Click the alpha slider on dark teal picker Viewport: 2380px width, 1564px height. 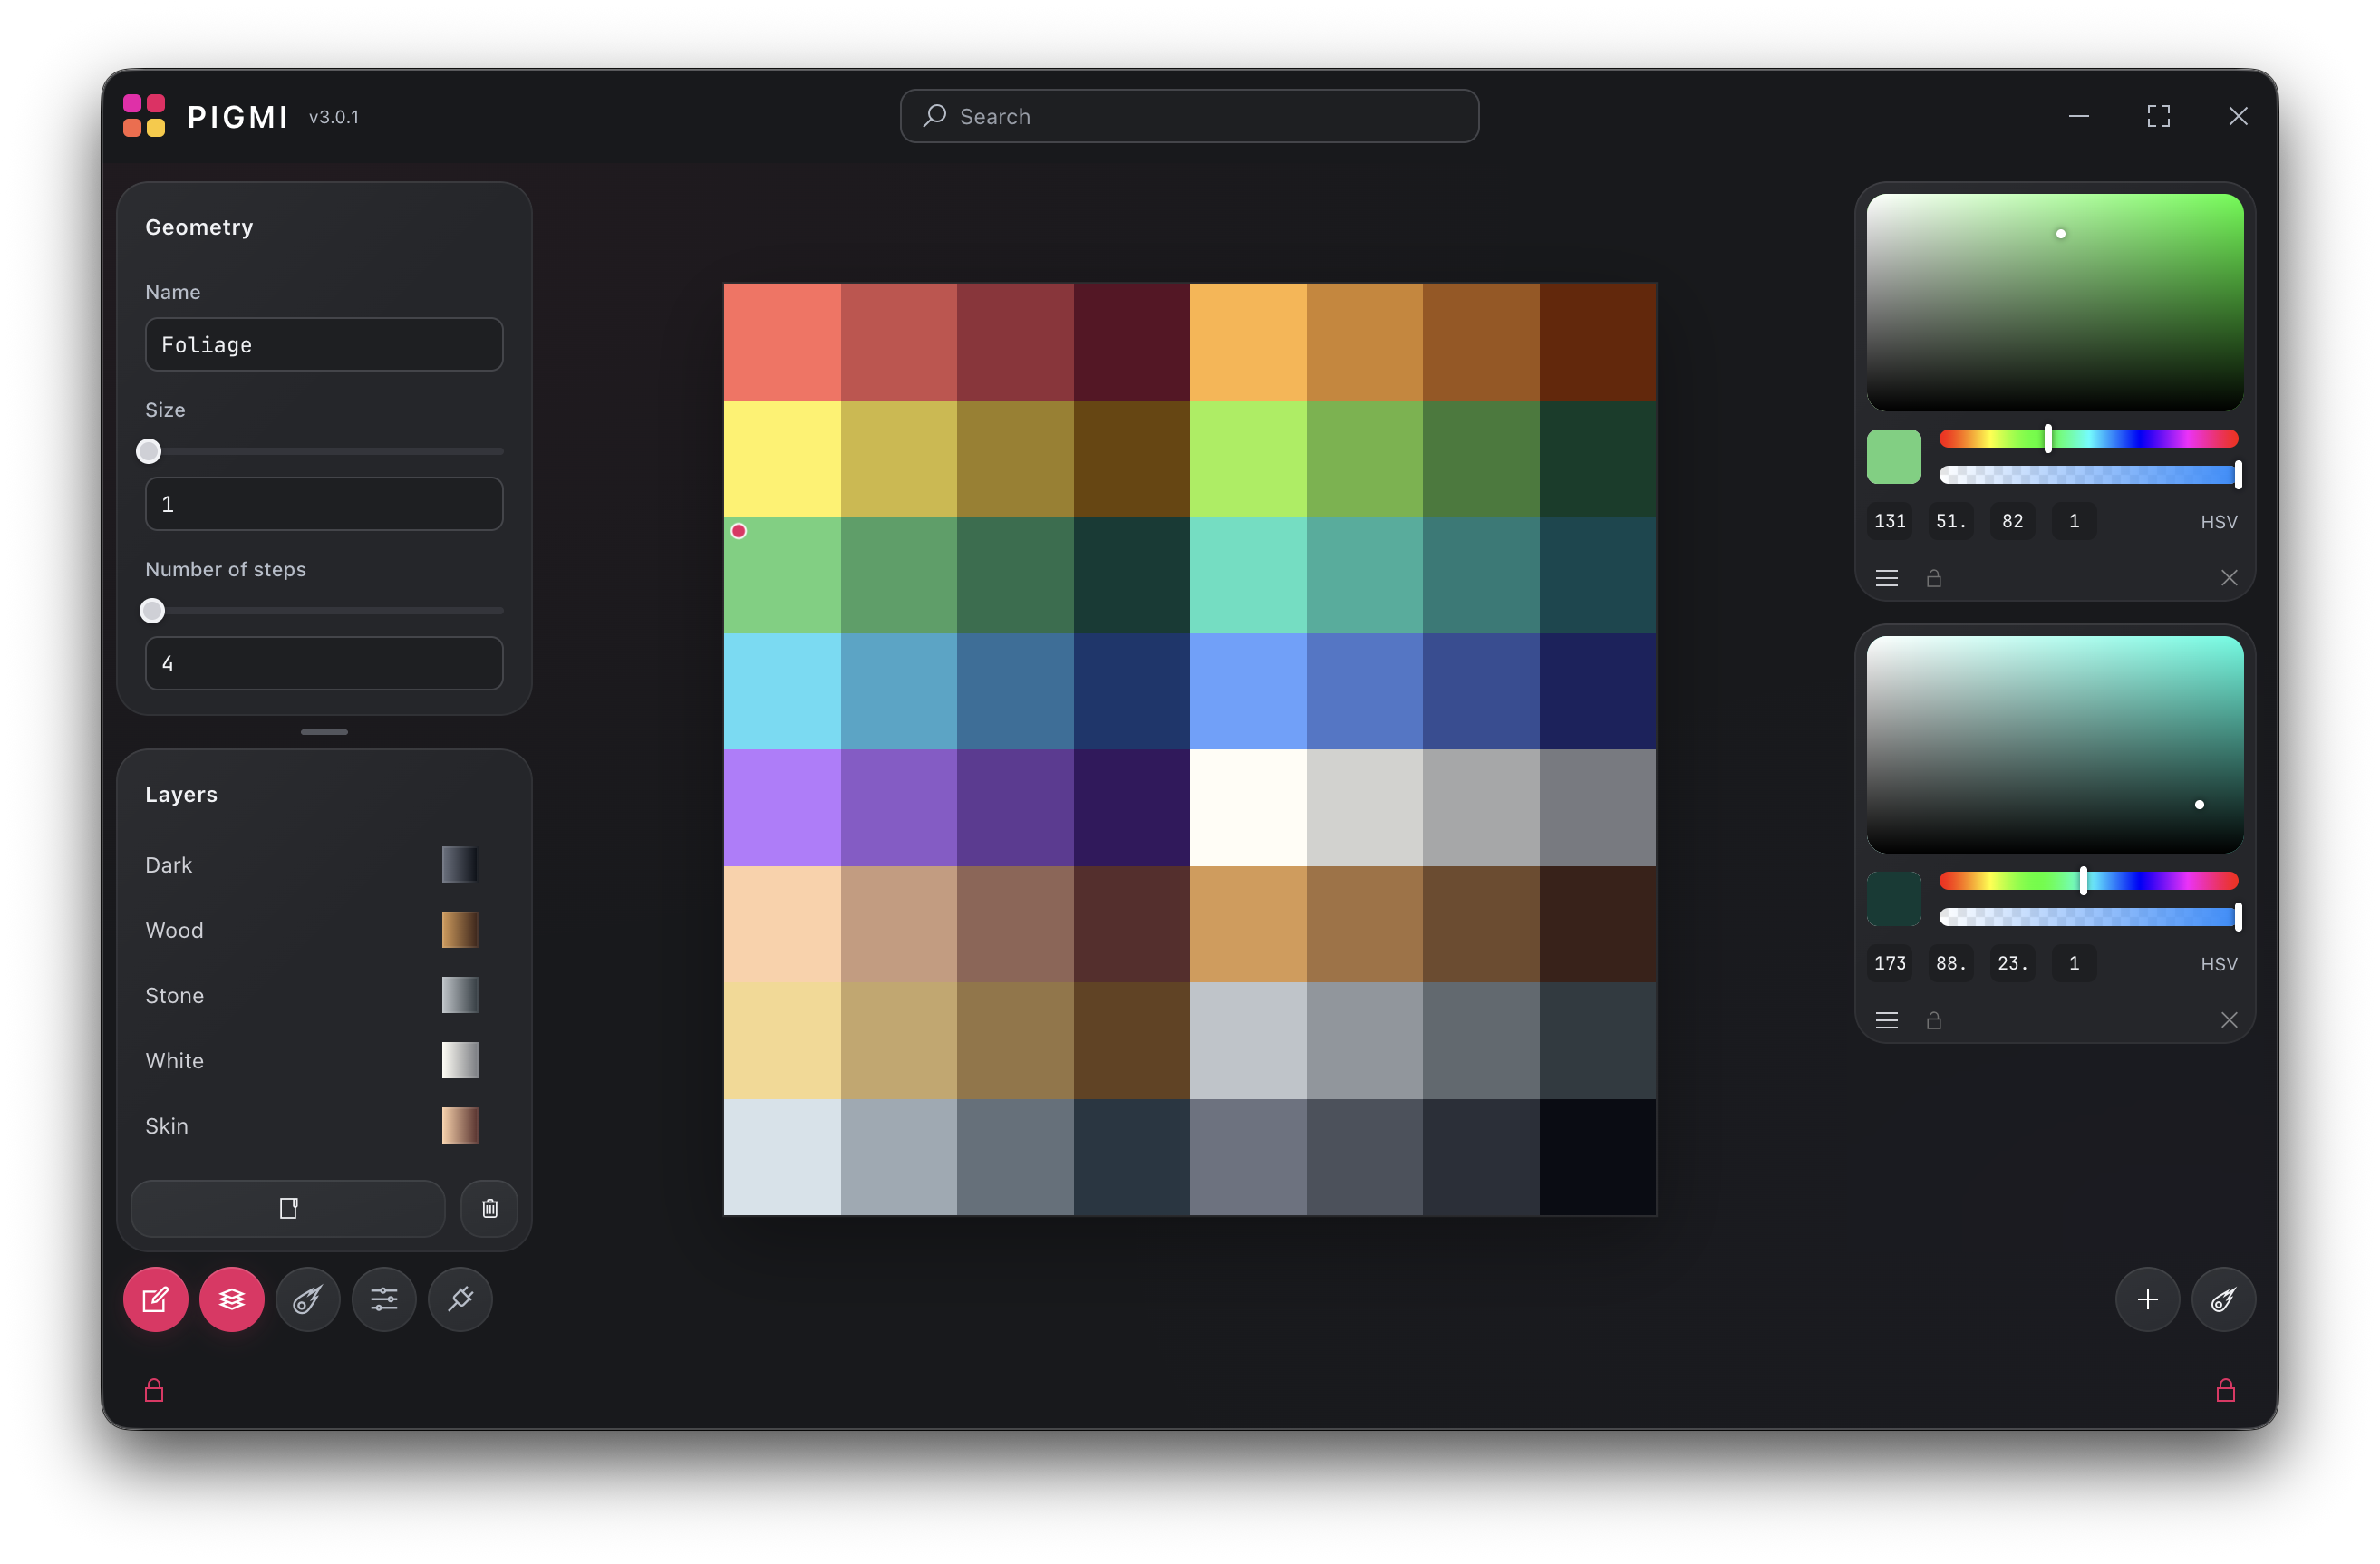click(x=2087, y=916)
